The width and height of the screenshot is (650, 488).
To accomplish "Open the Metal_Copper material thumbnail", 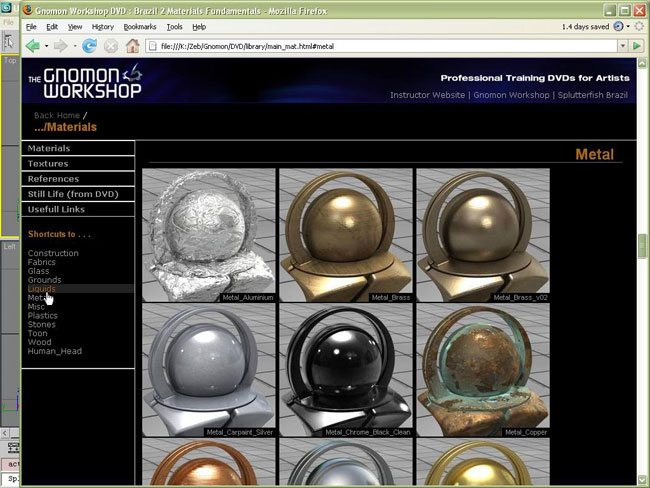I will (x=483, y=370).
